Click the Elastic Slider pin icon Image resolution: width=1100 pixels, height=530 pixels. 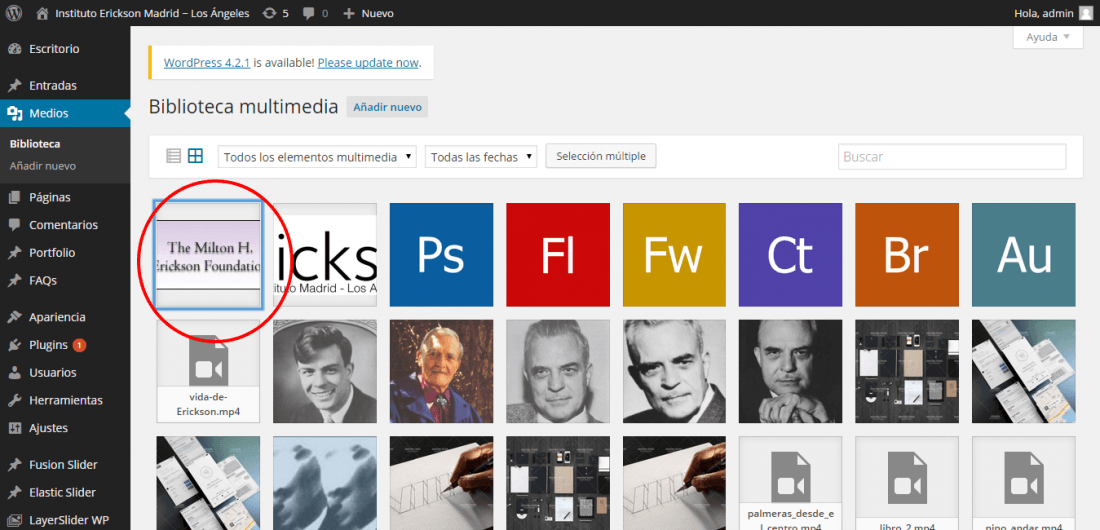point(14,492)
